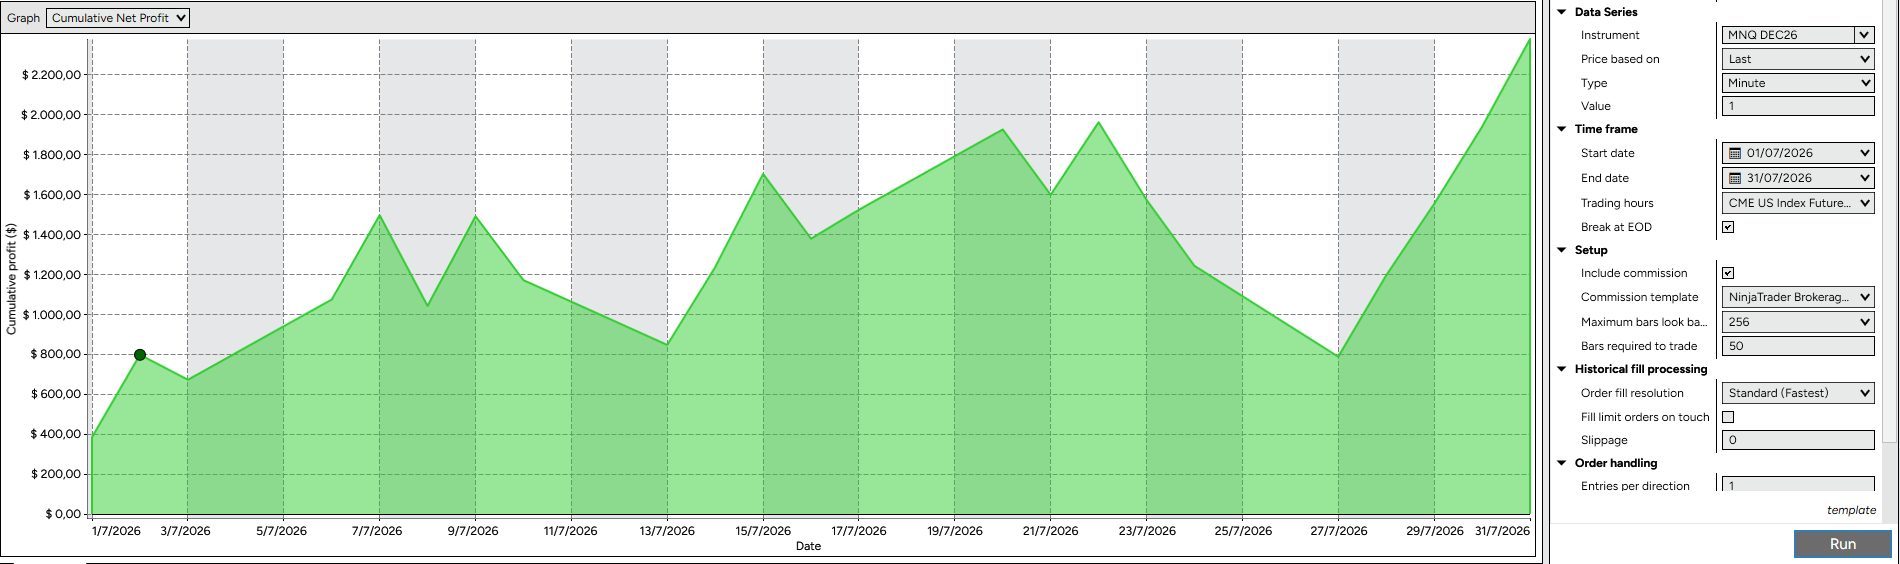Click the Trading hours label

click(x=1617, y=203)
